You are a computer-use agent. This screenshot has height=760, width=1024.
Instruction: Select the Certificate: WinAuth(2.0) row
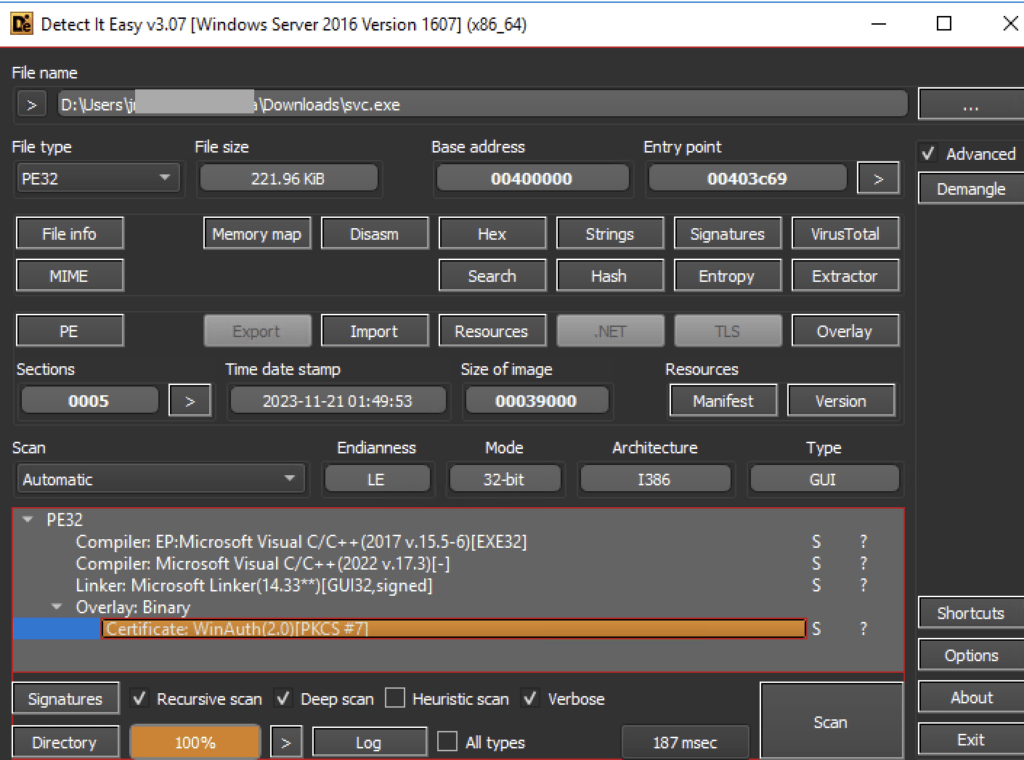(453, 629)
